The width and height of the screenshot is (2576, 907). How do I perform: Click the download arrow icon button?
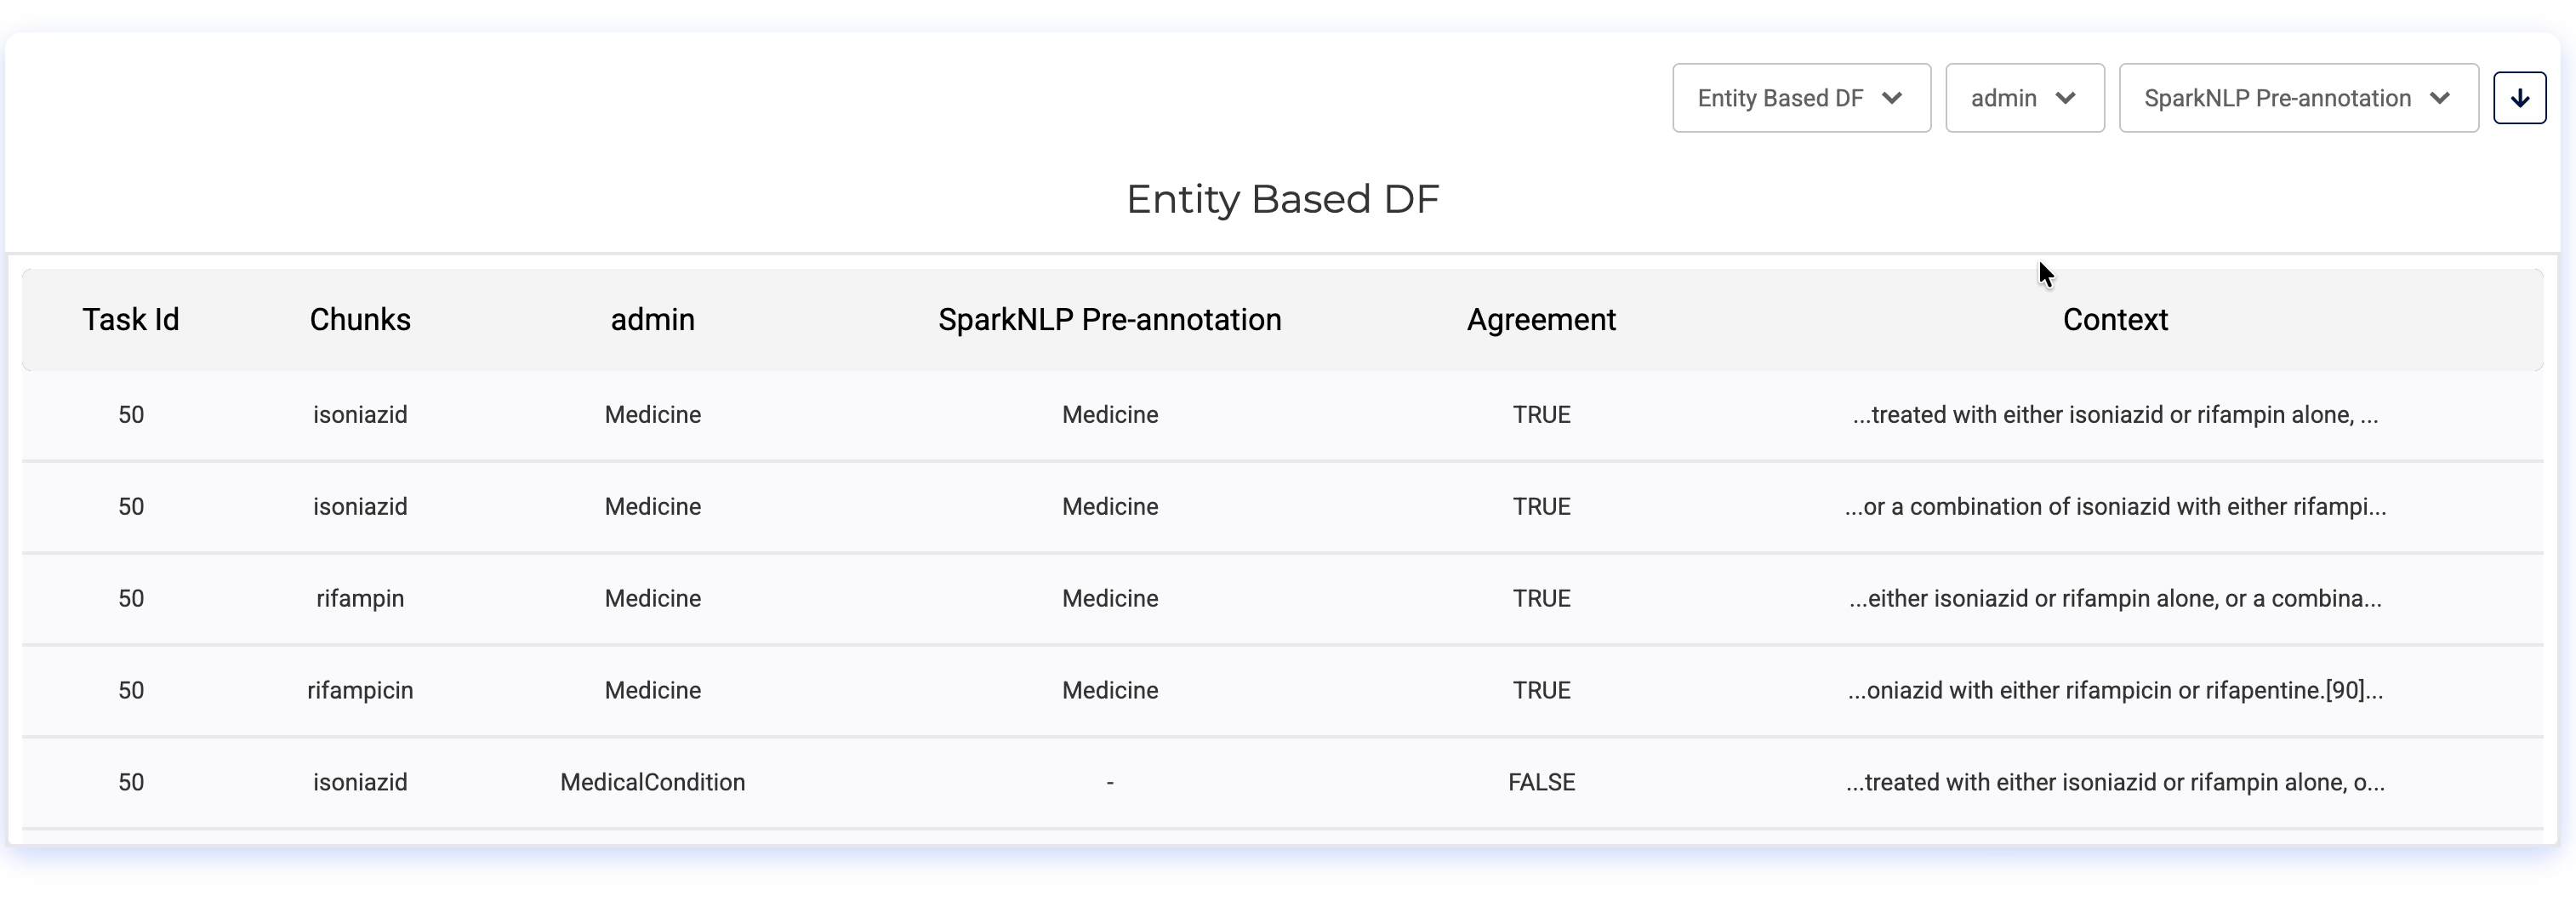click(2519, 98)
